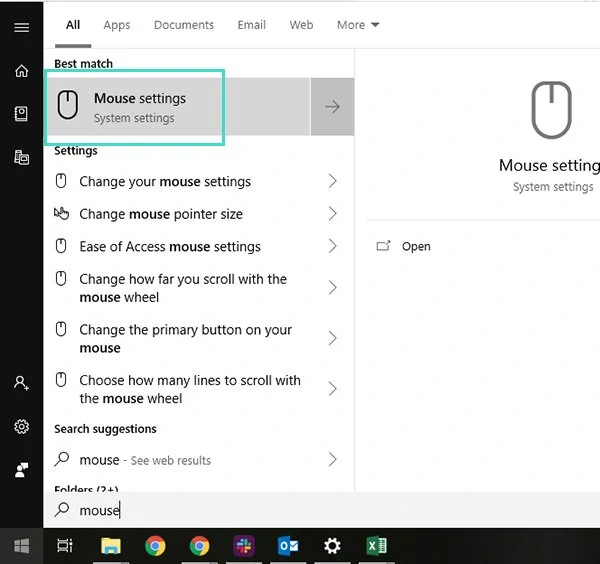Click icon beside 'Change your mouse settings'
Screen dimensions: 600x564
click(x=61, y=181)
